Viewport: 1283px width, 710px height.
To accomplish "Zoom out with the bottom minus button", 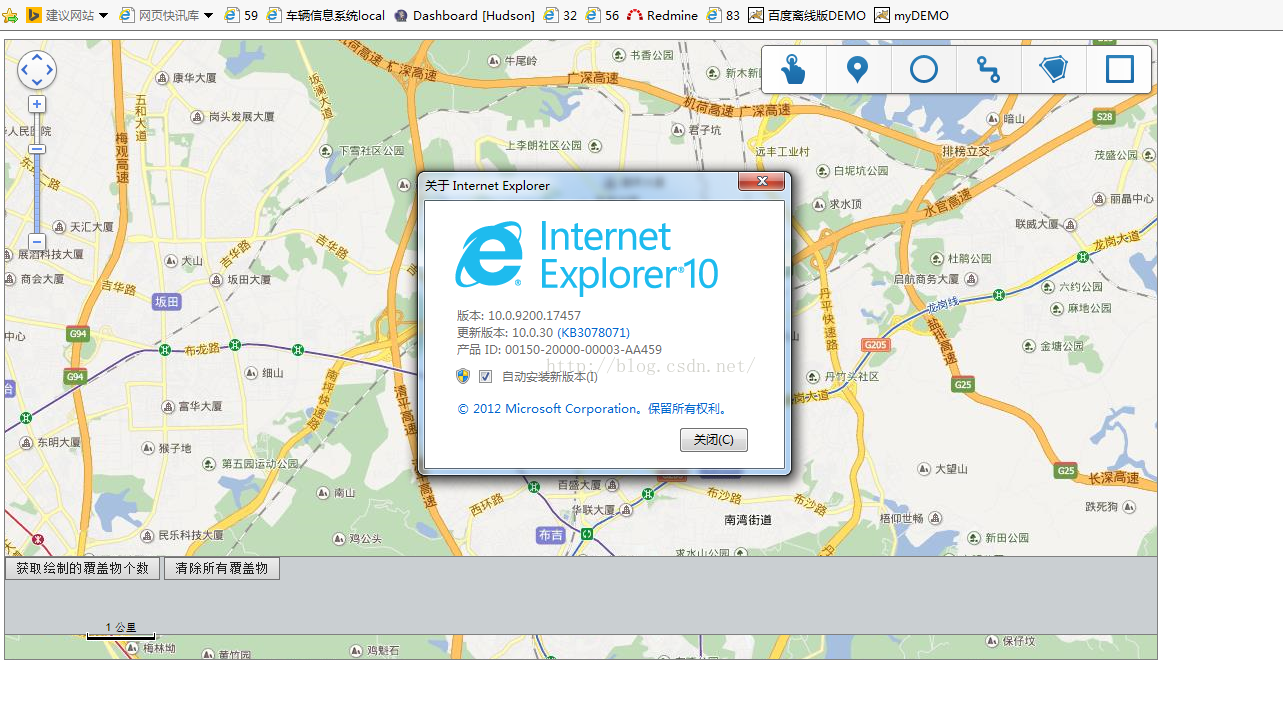I will [x=37, y=242].
